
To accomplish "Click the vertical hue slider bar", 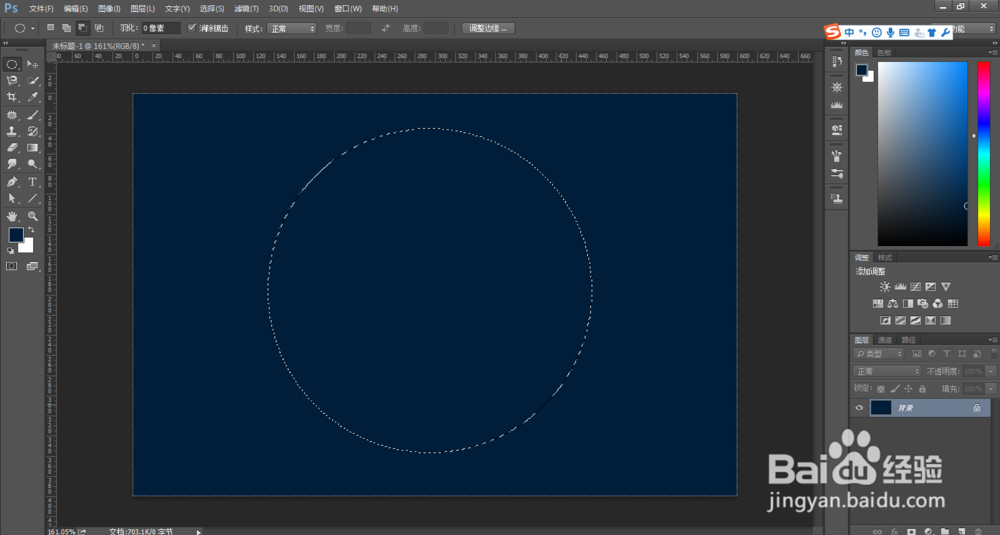I will point(983,154).
